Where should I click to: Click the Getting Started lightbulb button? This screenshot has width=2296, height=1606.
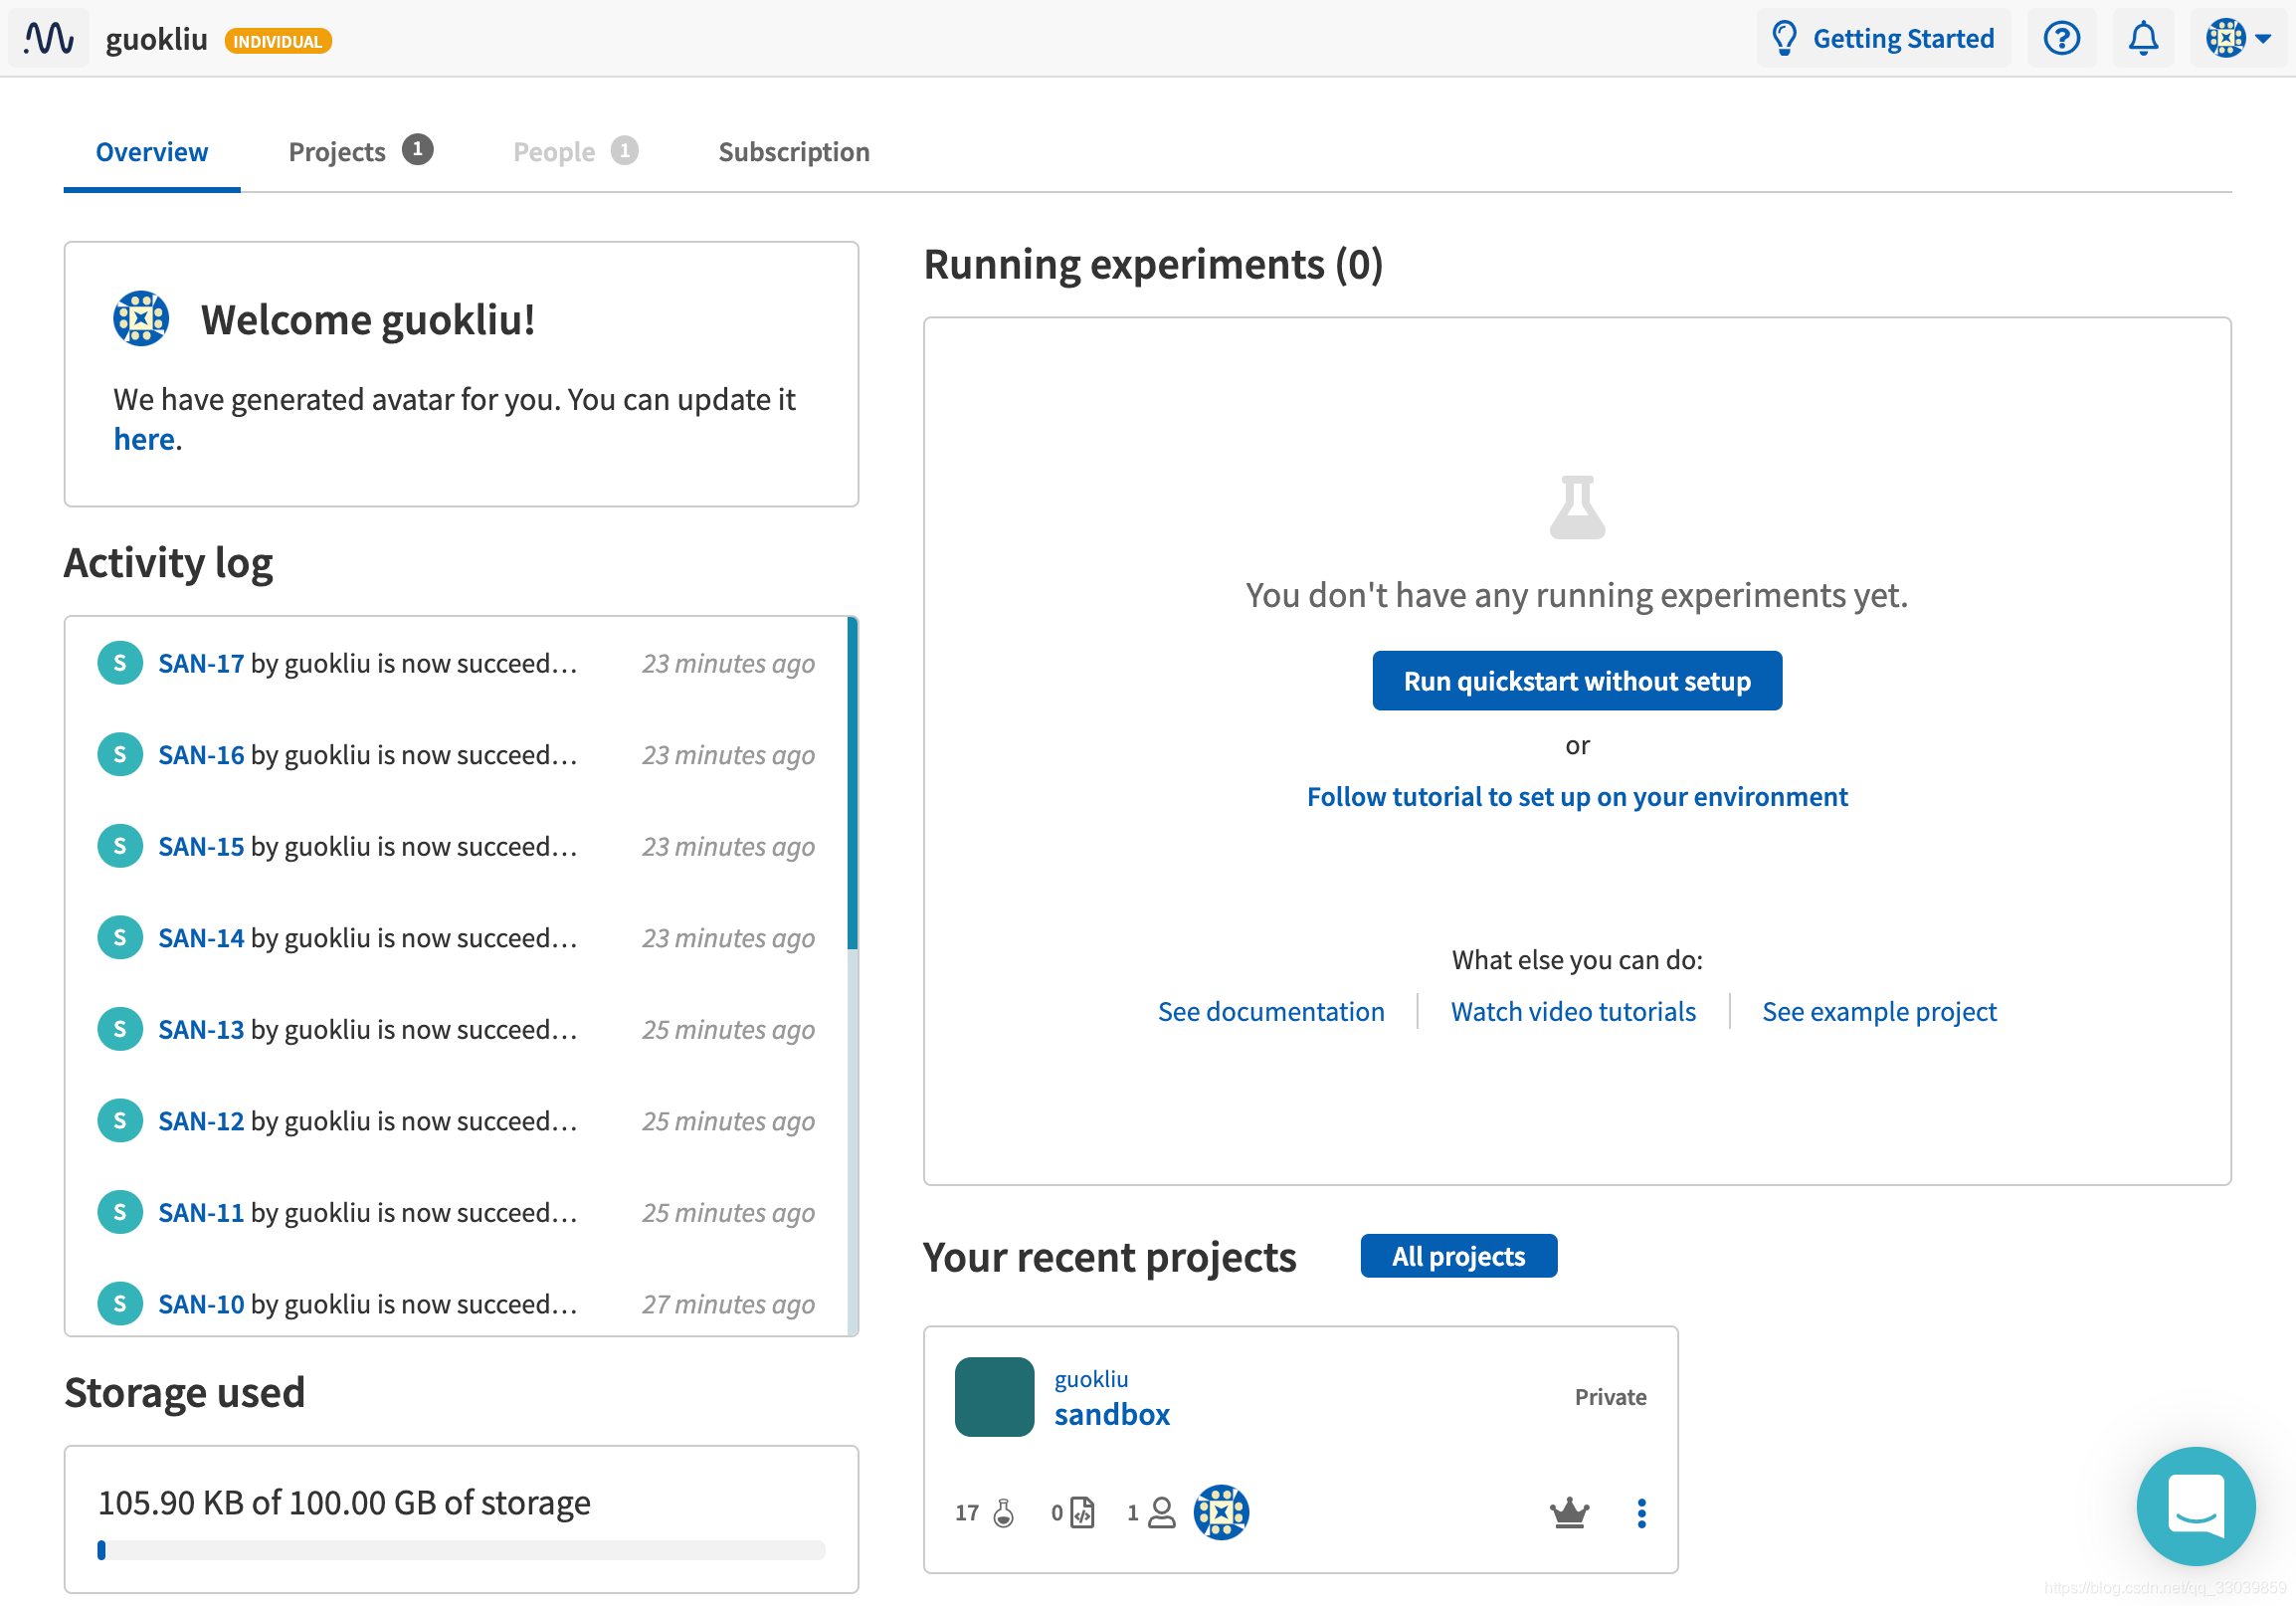coord(1883,39)
